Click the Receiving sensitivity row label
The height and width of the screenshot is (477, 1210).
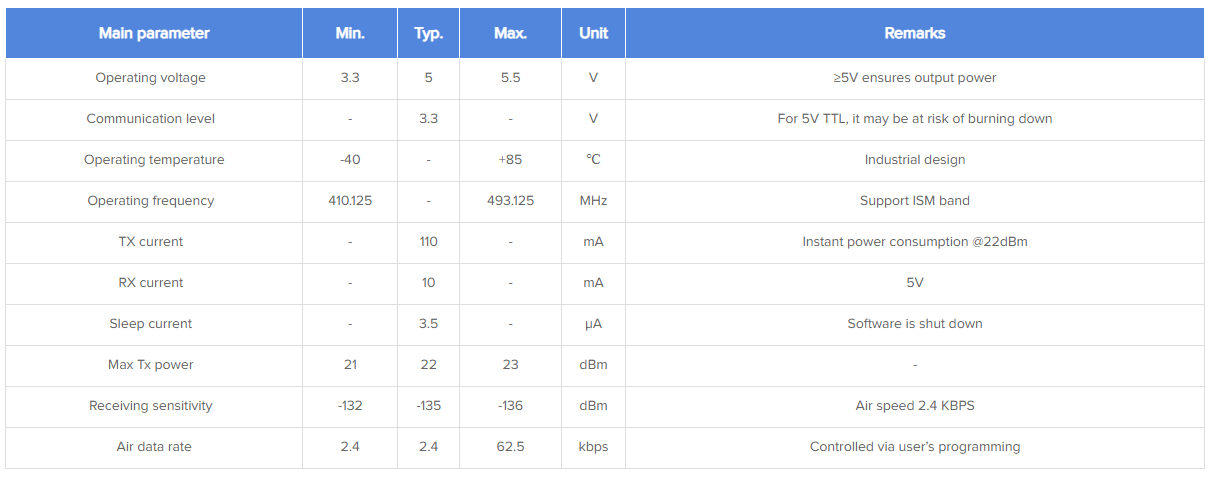point(151,406)
